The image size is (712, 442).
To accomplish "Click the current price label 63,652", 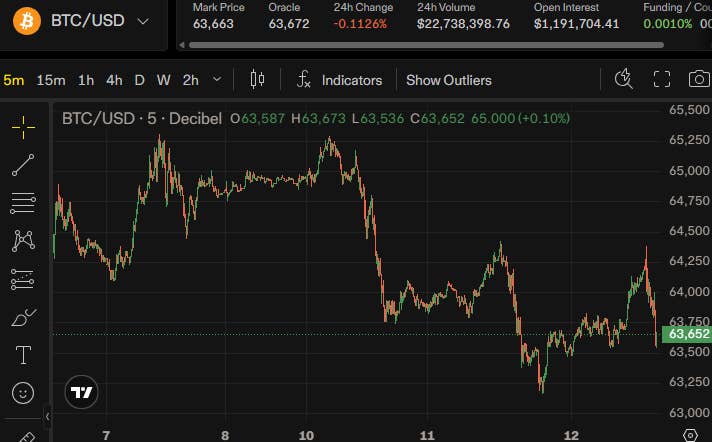I will click(x=688, y=334).
